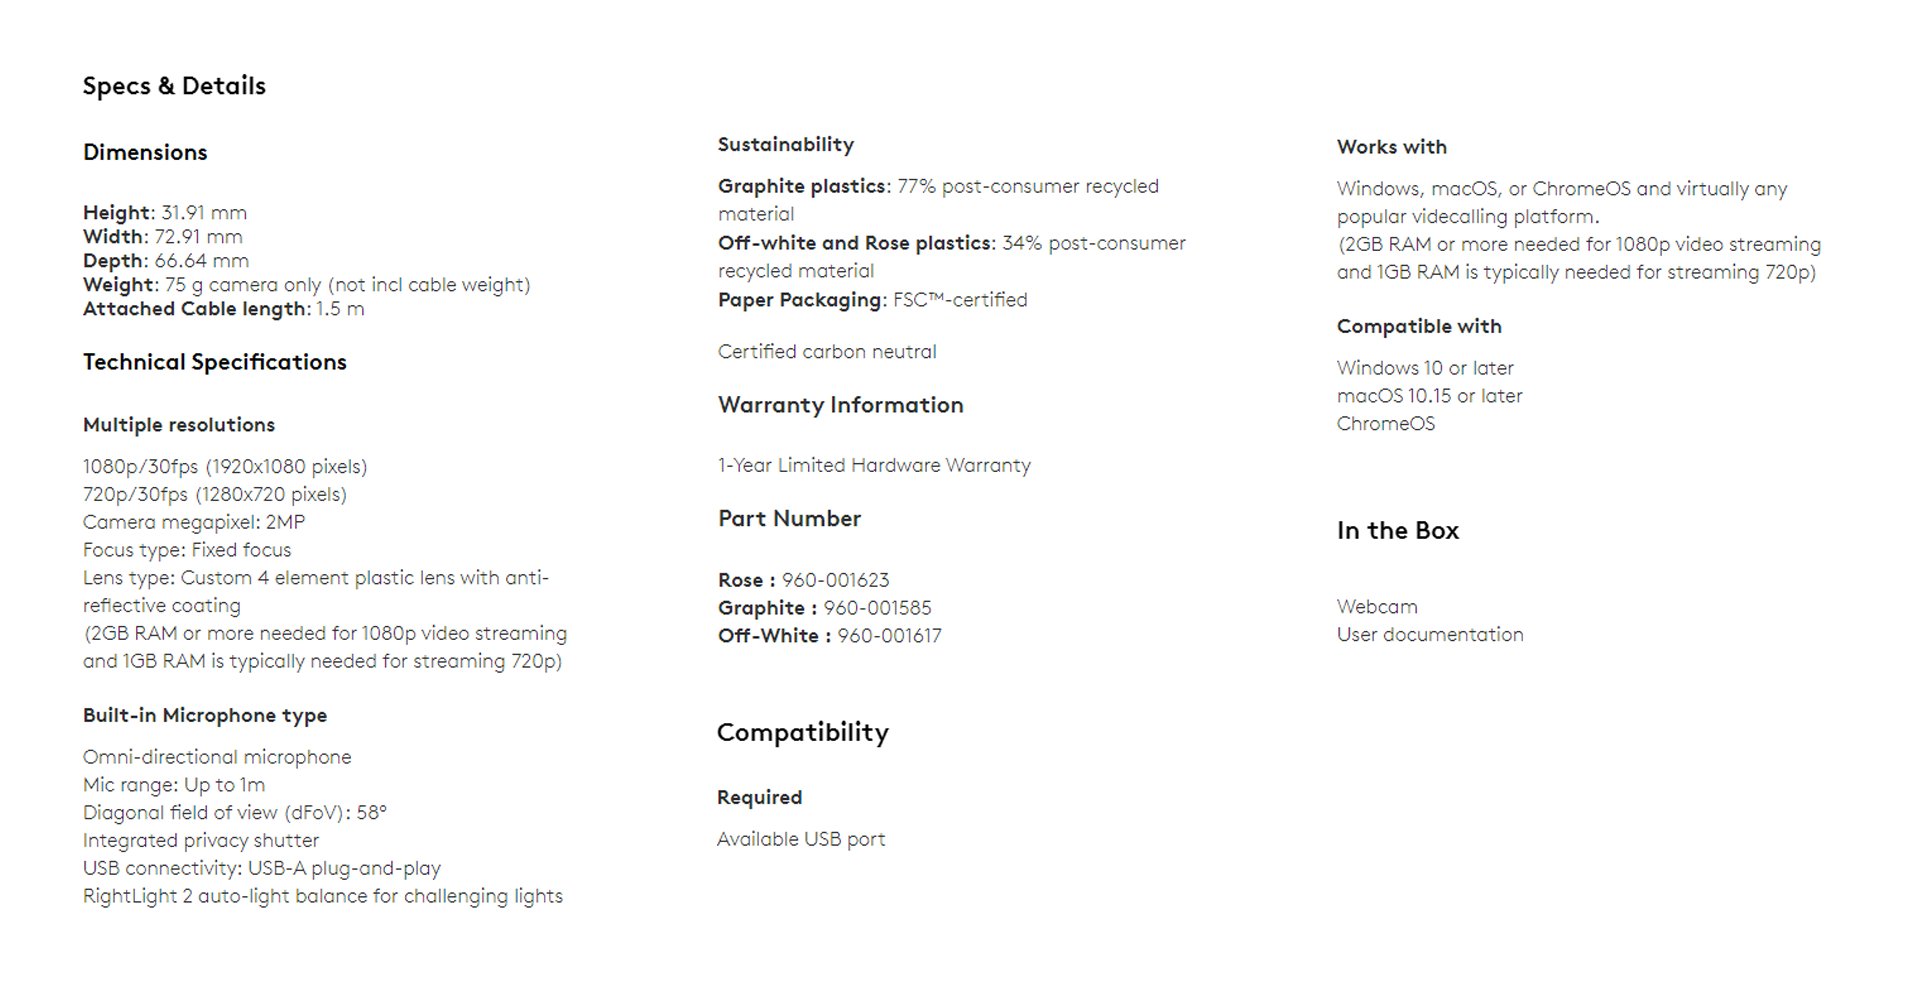Screen dimensions: 1920x1002
Task: Select the Compatibility heading
Action: pyautogui.click(x=803, y=733)
